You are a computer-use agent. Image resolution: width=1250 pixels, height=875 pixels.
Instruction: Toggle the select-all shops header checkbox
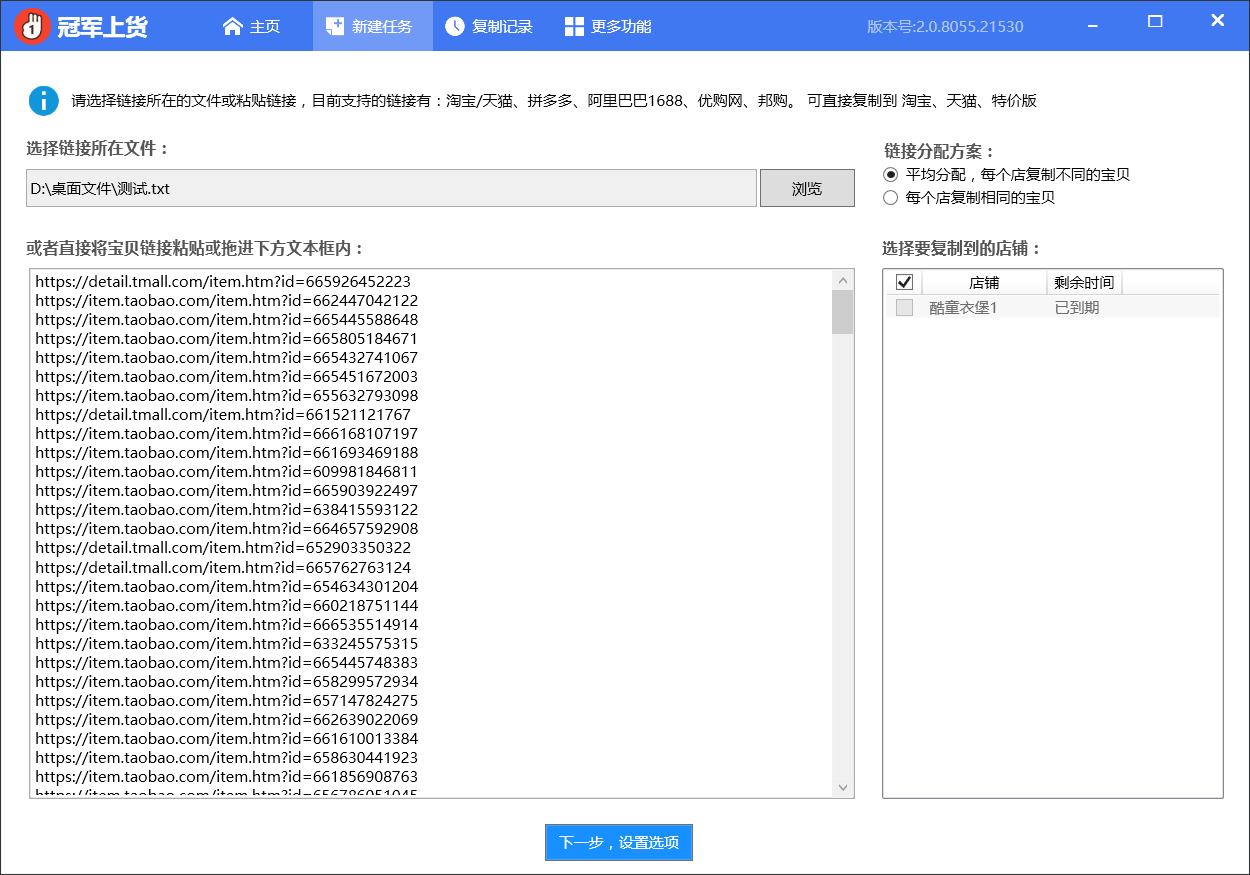tap(905, 282)
